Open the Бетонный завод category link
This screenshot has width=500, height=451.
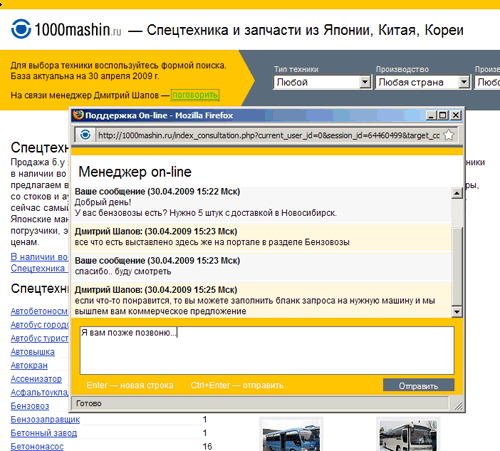(x=44, y=433)
